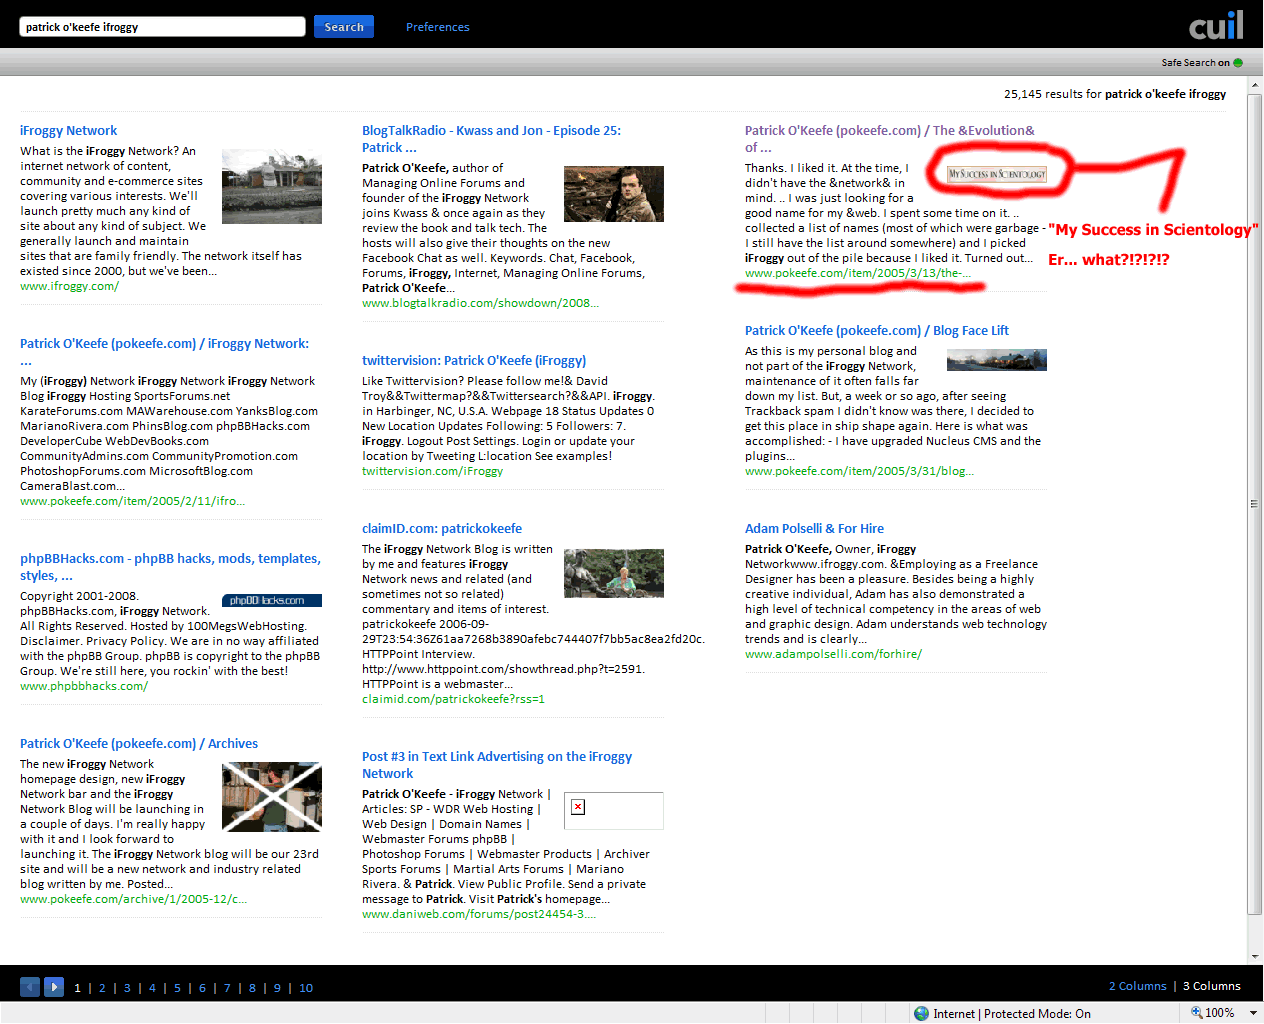Click the Archives crossed-out thumbnail
This screenshot has height=1024, width=1264.
click(x=272, y=797)
